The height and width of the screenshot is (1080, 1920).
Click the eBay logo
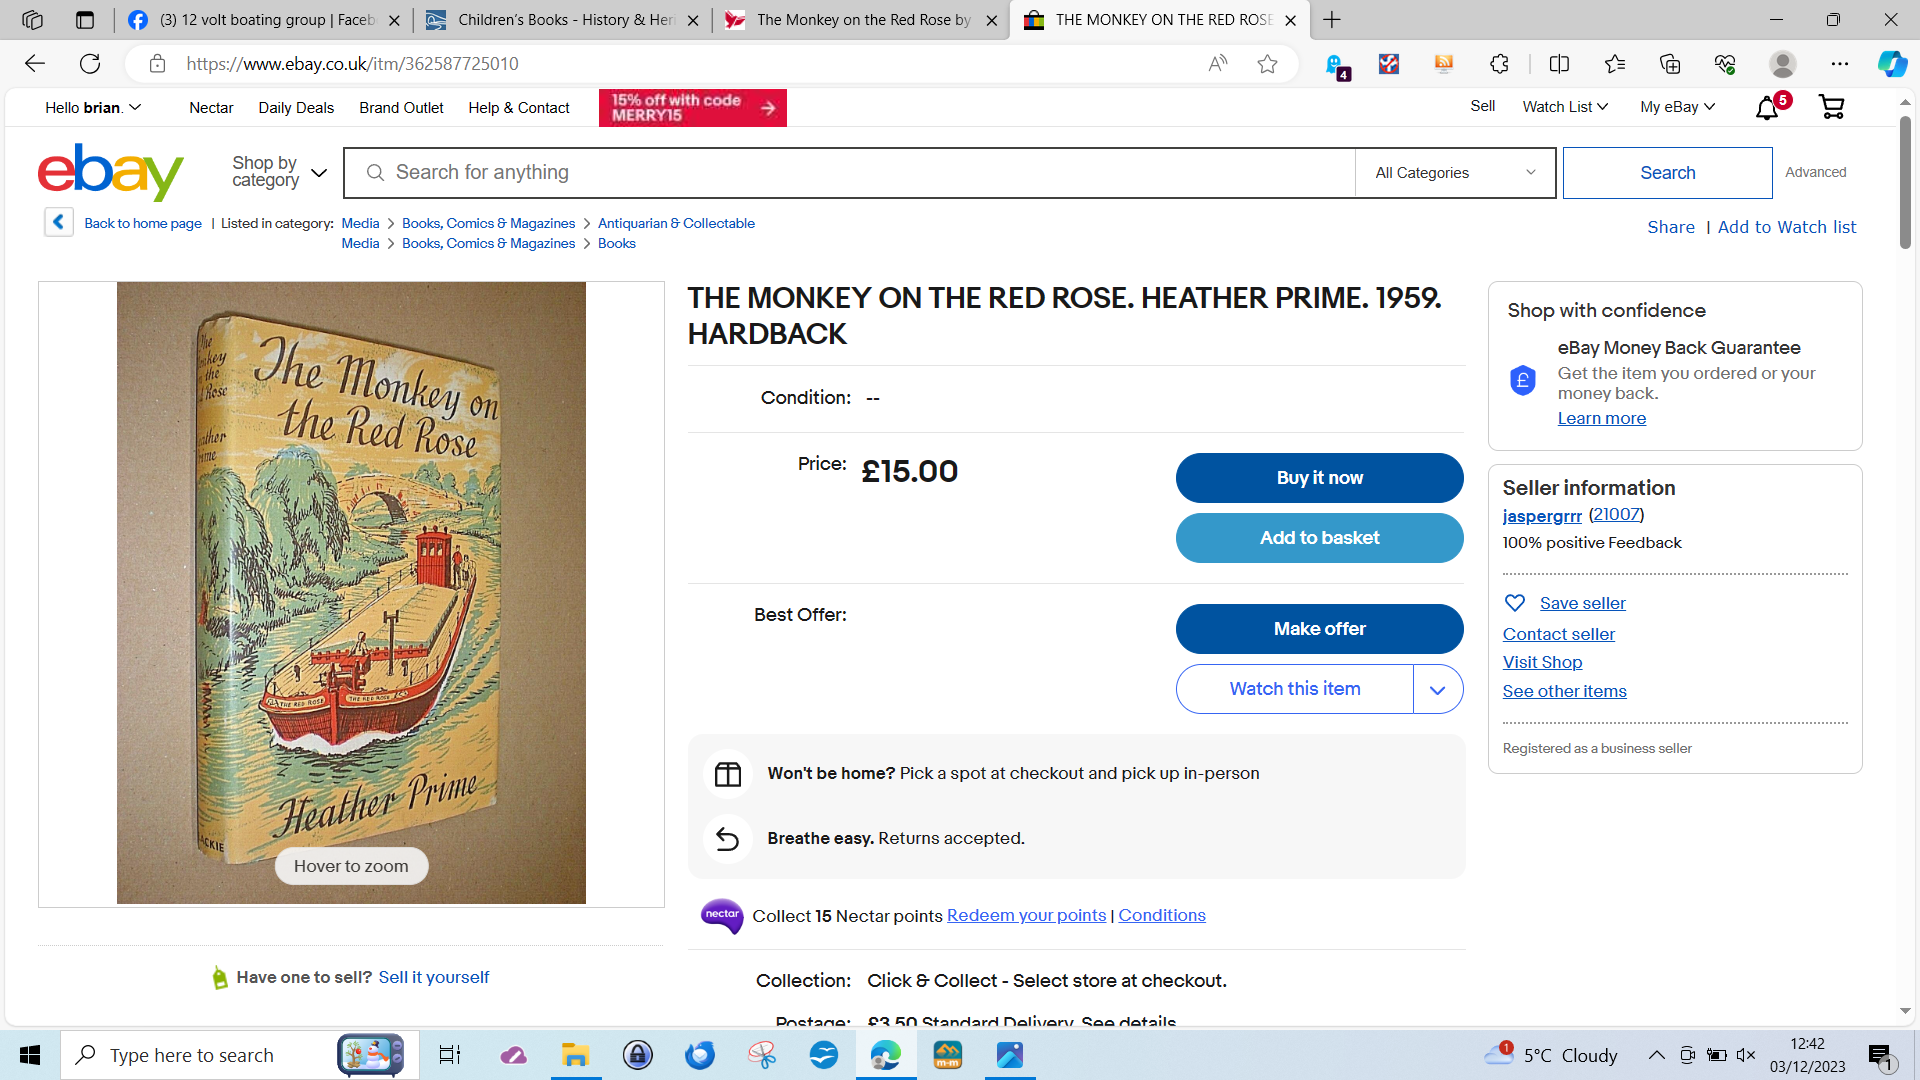111,172
